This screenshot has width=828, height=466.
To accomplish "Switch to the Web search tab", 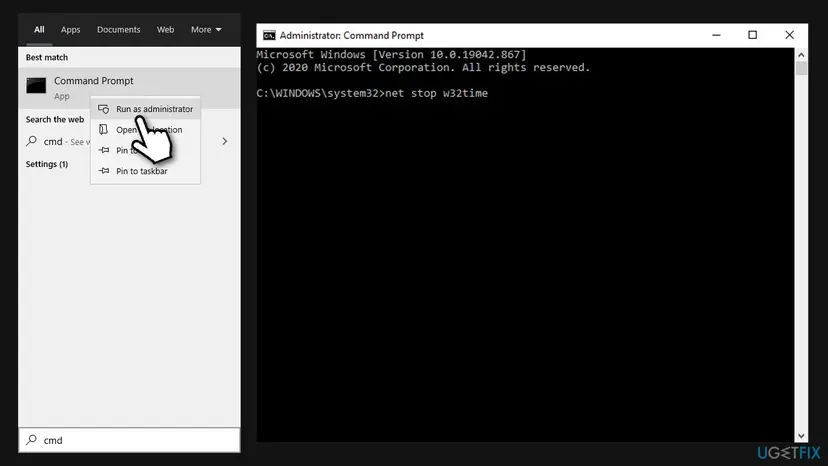I will click(x=165, y=30).
